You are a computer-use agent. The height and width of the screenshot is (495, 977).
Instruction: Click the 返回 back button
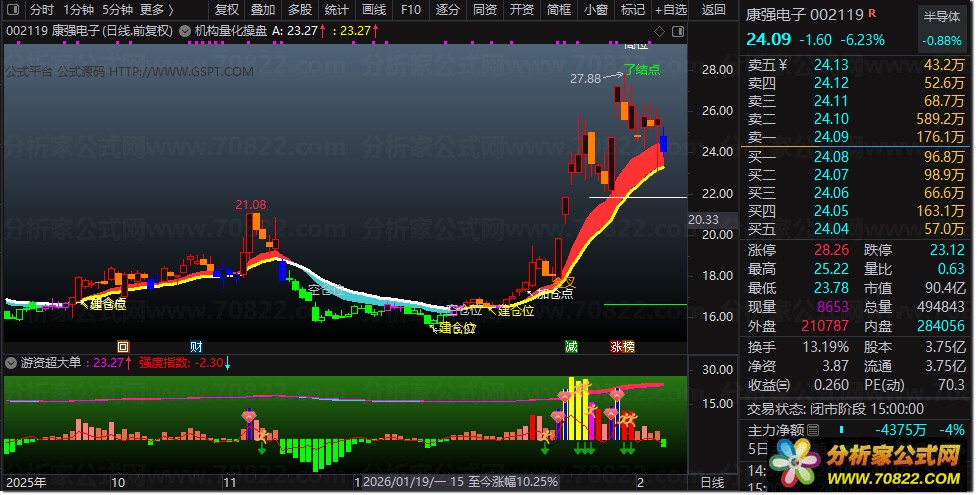[x=714, y=9]
